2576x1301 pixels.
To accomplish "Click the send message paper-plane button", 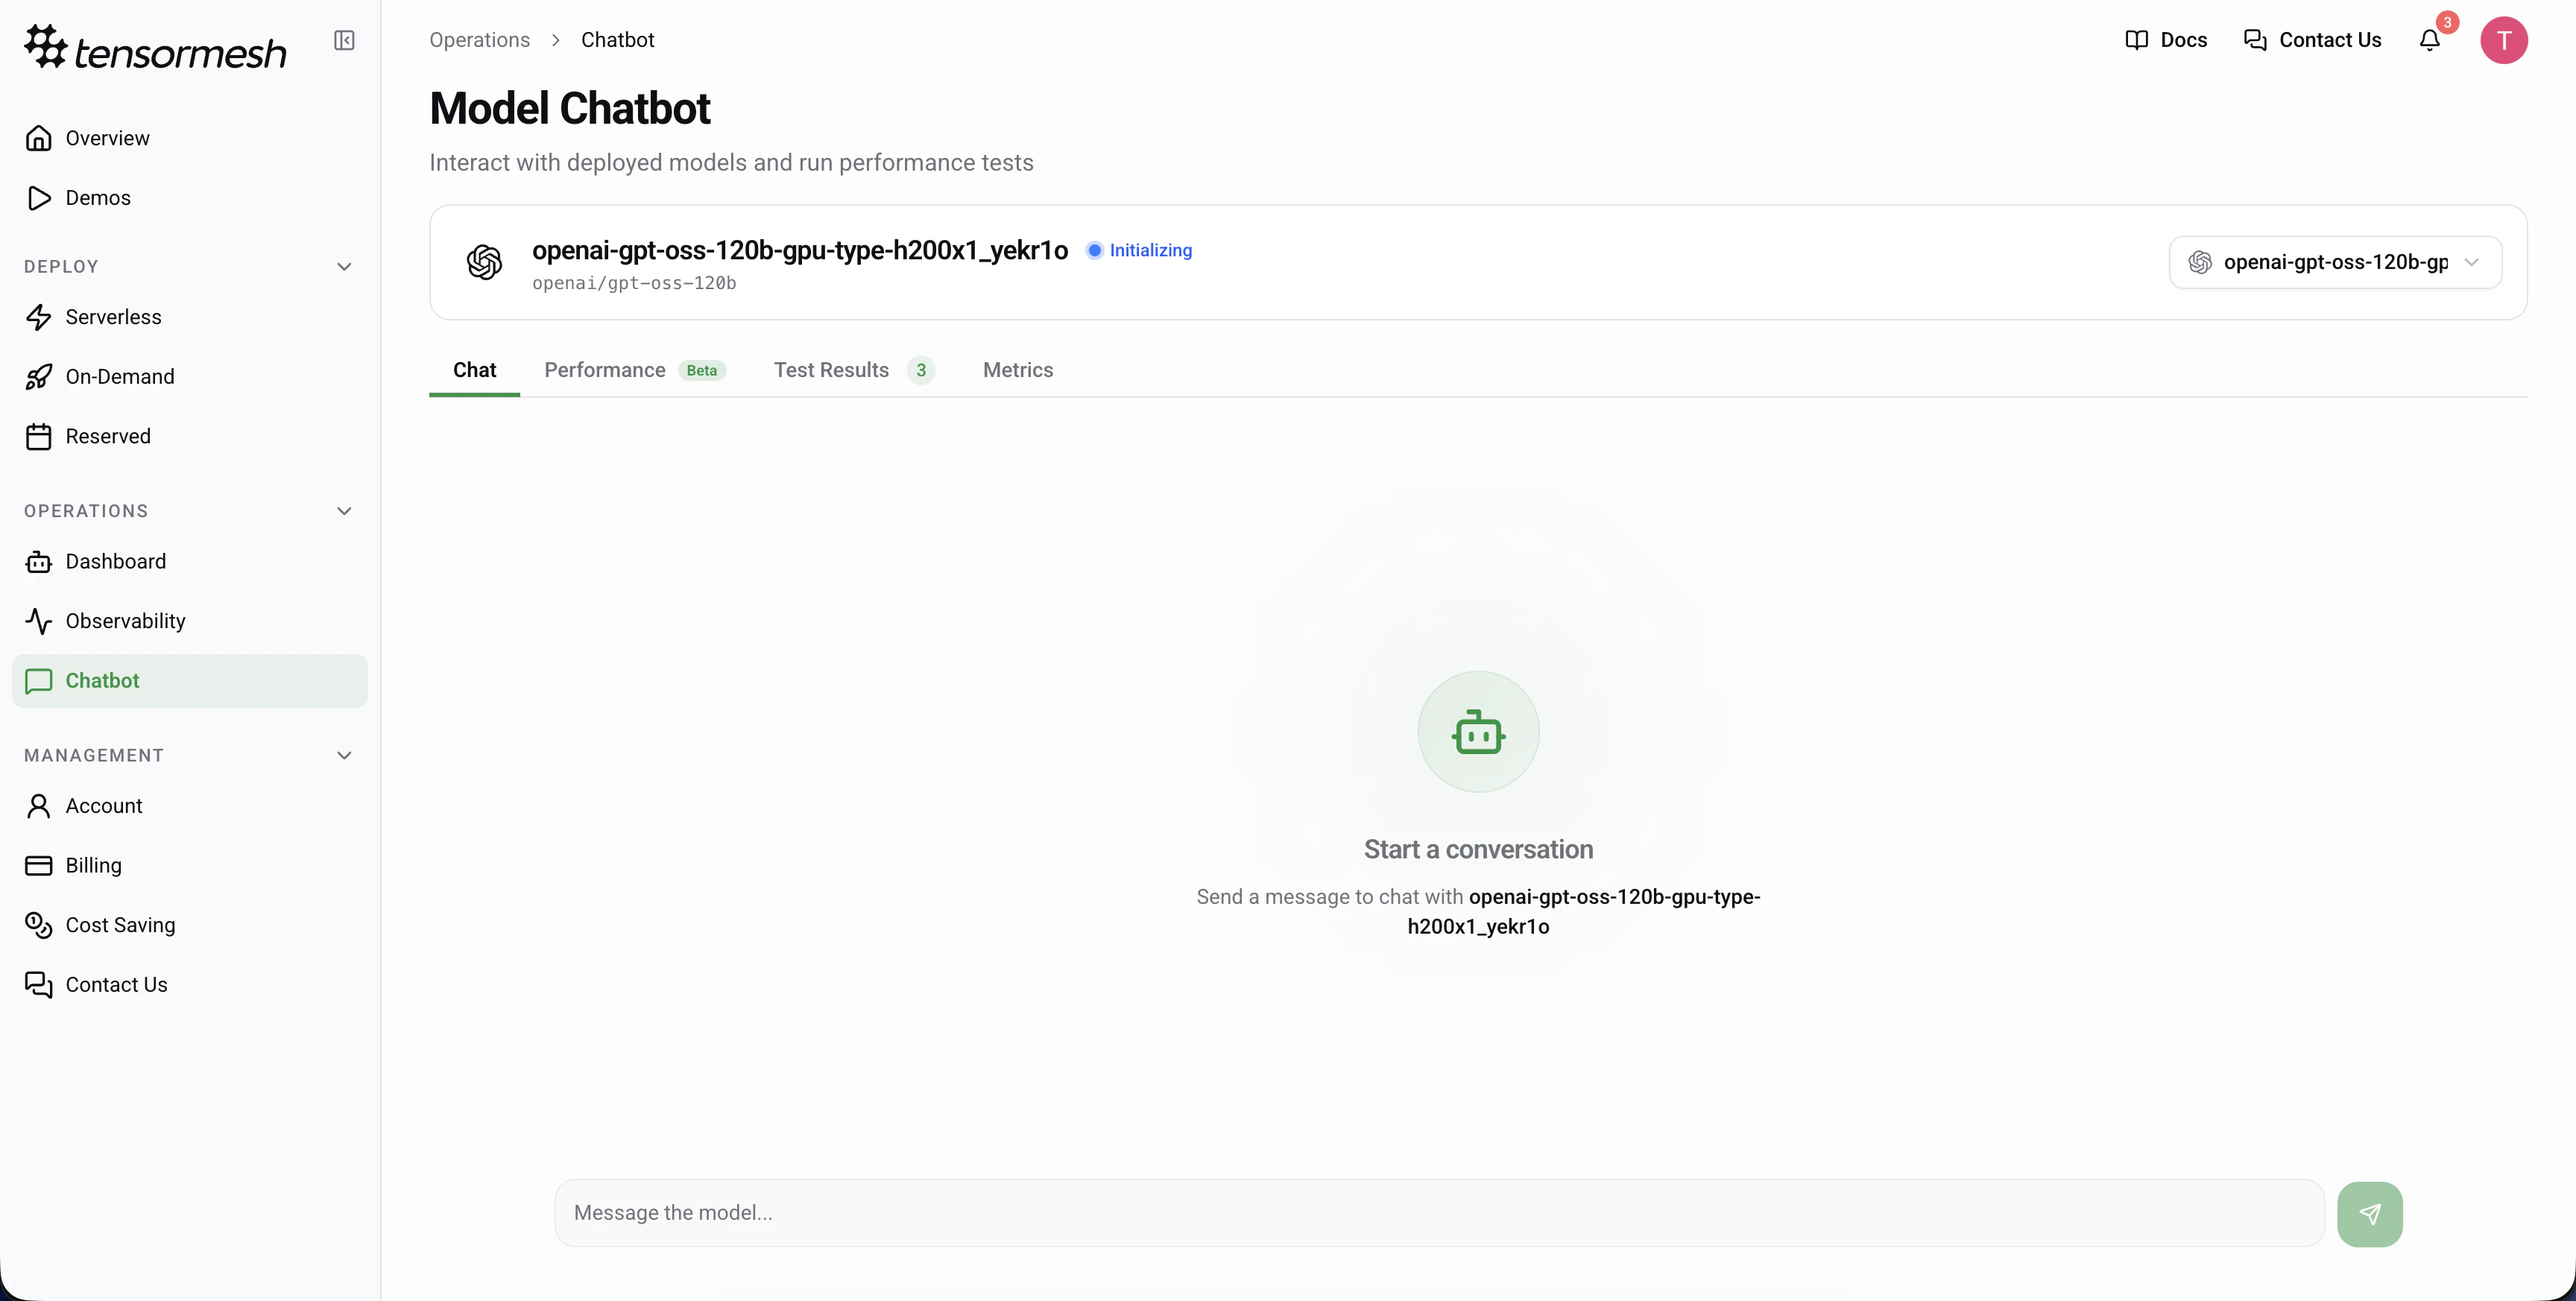I will click(2369, 1213).
